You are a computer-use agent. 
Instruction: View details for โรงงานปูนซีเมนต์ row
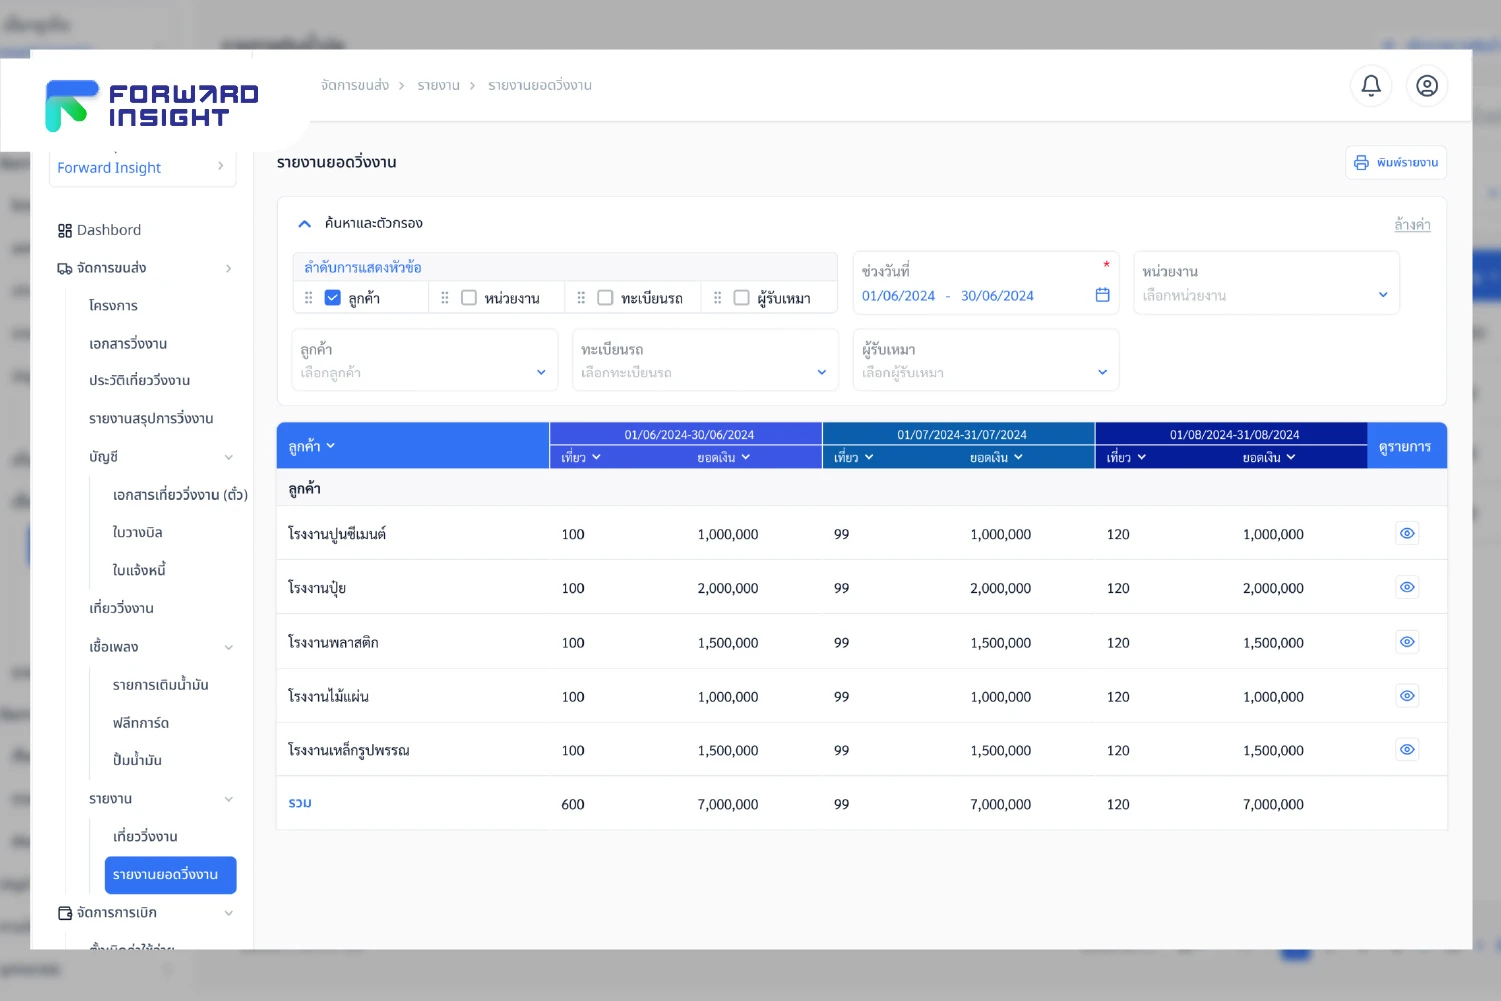pos(1406,534)
